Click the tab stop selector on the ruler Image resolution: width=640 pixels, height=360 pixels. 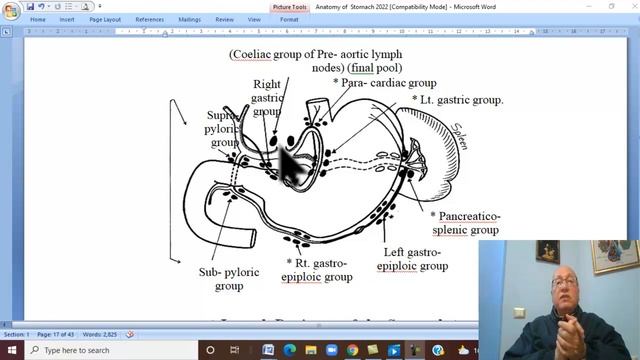[6, 32]
